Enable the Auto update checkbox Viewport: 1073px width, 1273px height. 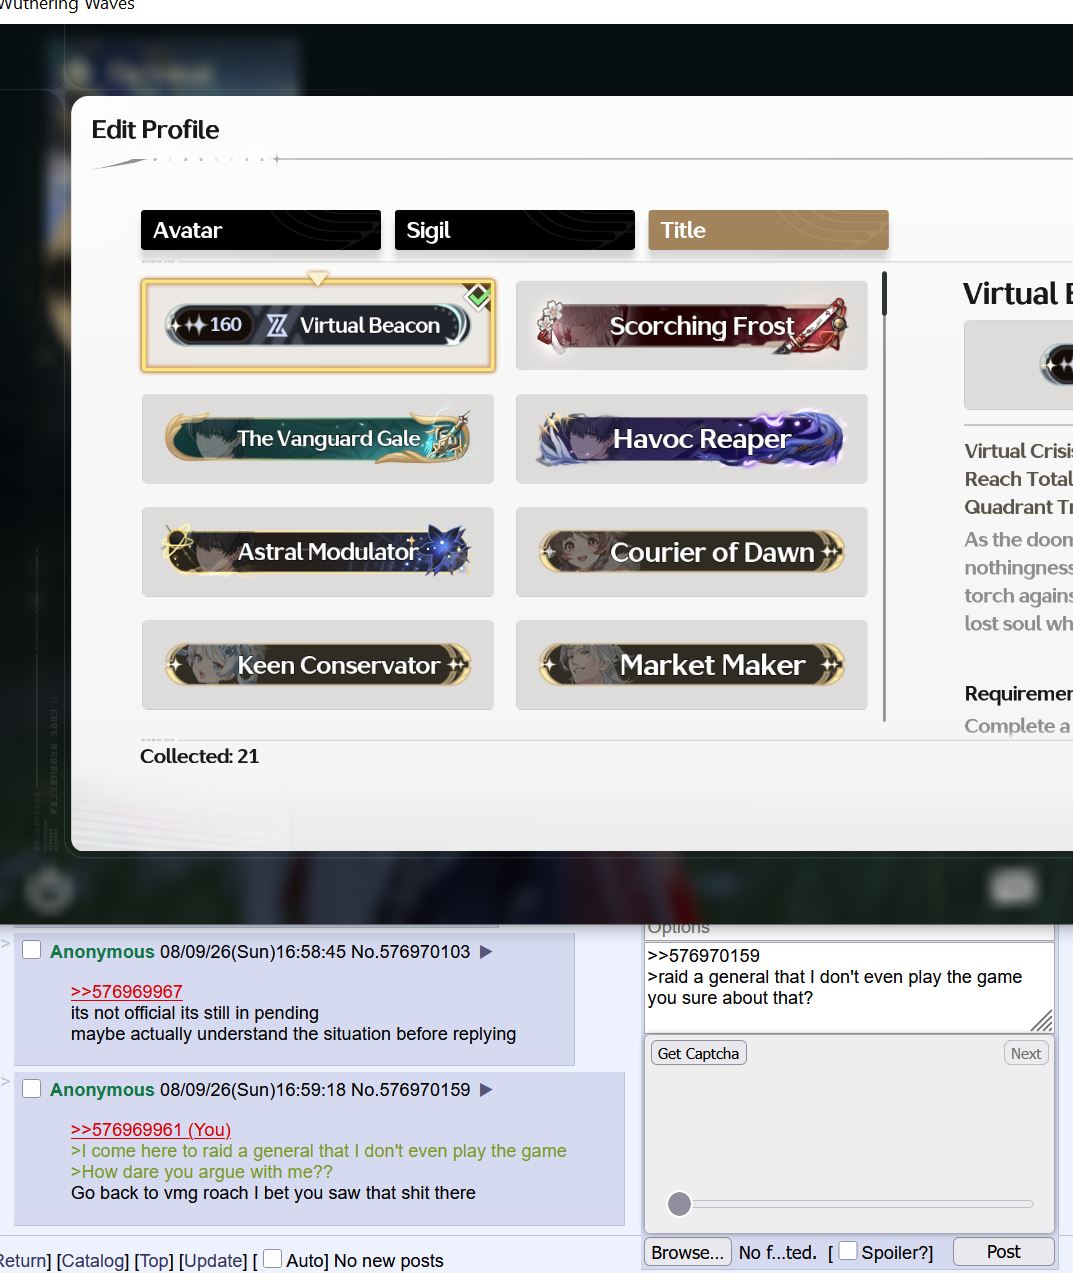click(x=272, y=1259)
